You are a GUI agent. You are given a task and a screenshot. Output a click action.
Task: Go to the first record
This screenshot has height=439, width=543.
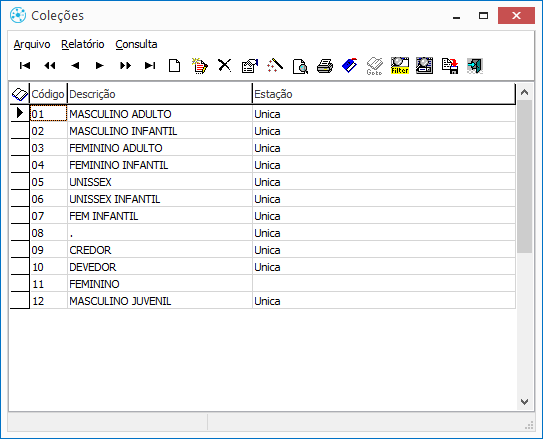click(x=25, y=65)
